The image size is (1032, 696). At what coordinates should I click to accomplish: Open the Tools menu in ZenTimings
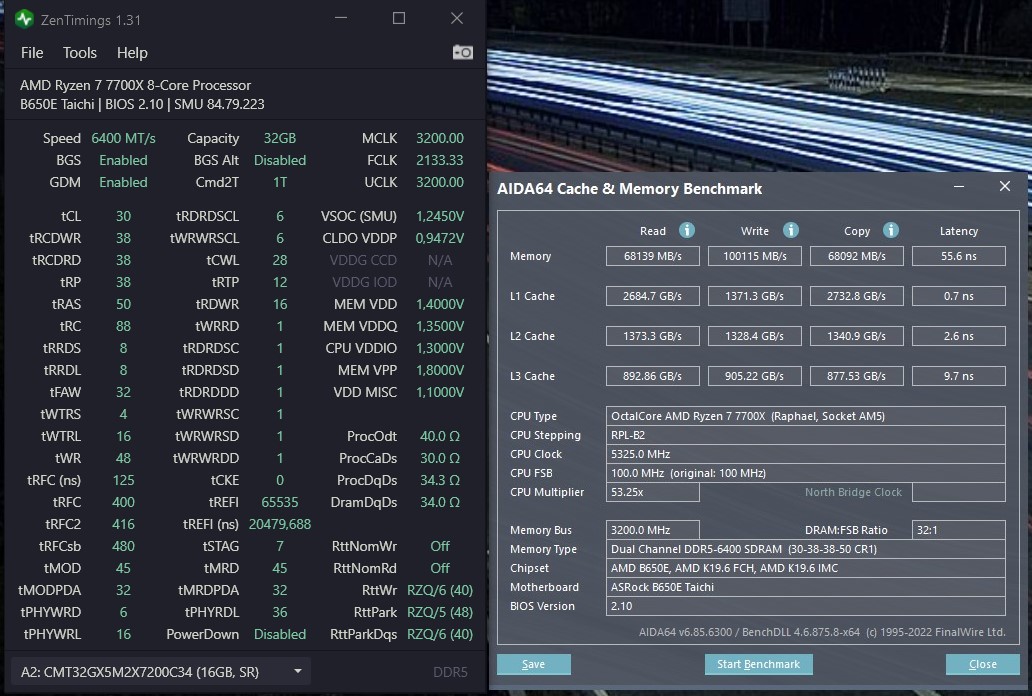80,53
